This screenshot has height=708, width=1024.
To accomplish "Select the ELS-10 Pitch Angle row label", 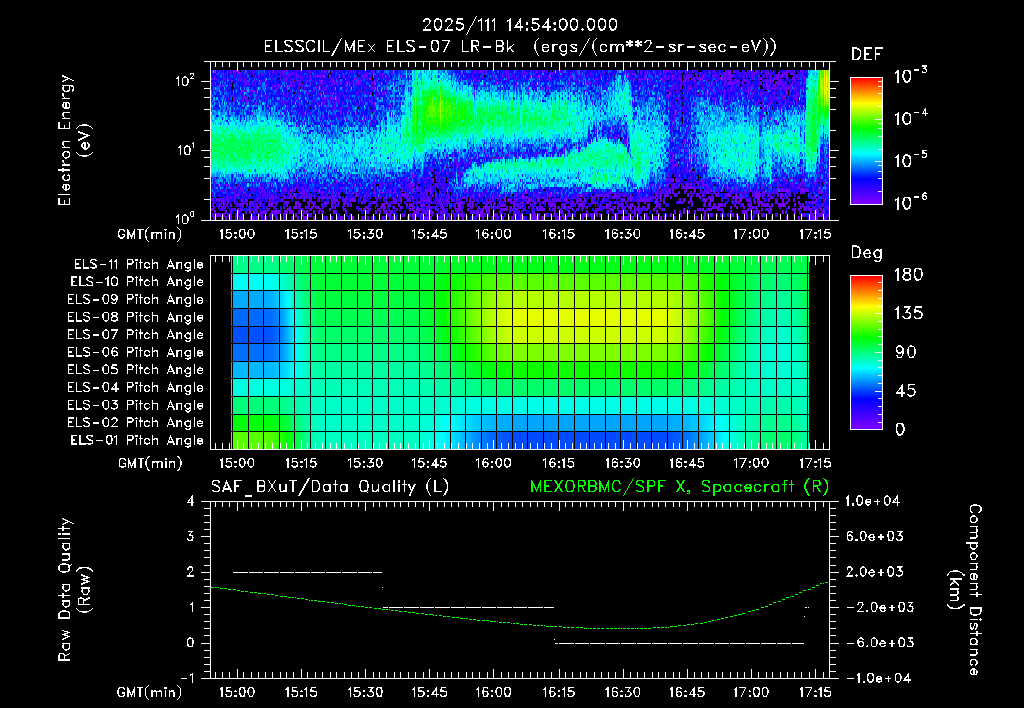I will pos(137,282).
